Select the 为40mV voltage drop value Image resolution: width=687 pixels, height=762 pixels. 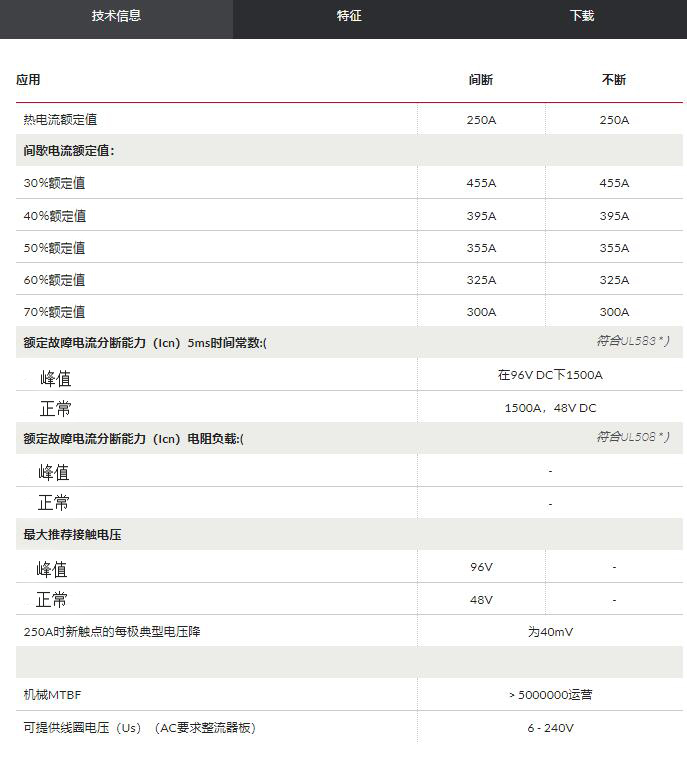point(550,632)
